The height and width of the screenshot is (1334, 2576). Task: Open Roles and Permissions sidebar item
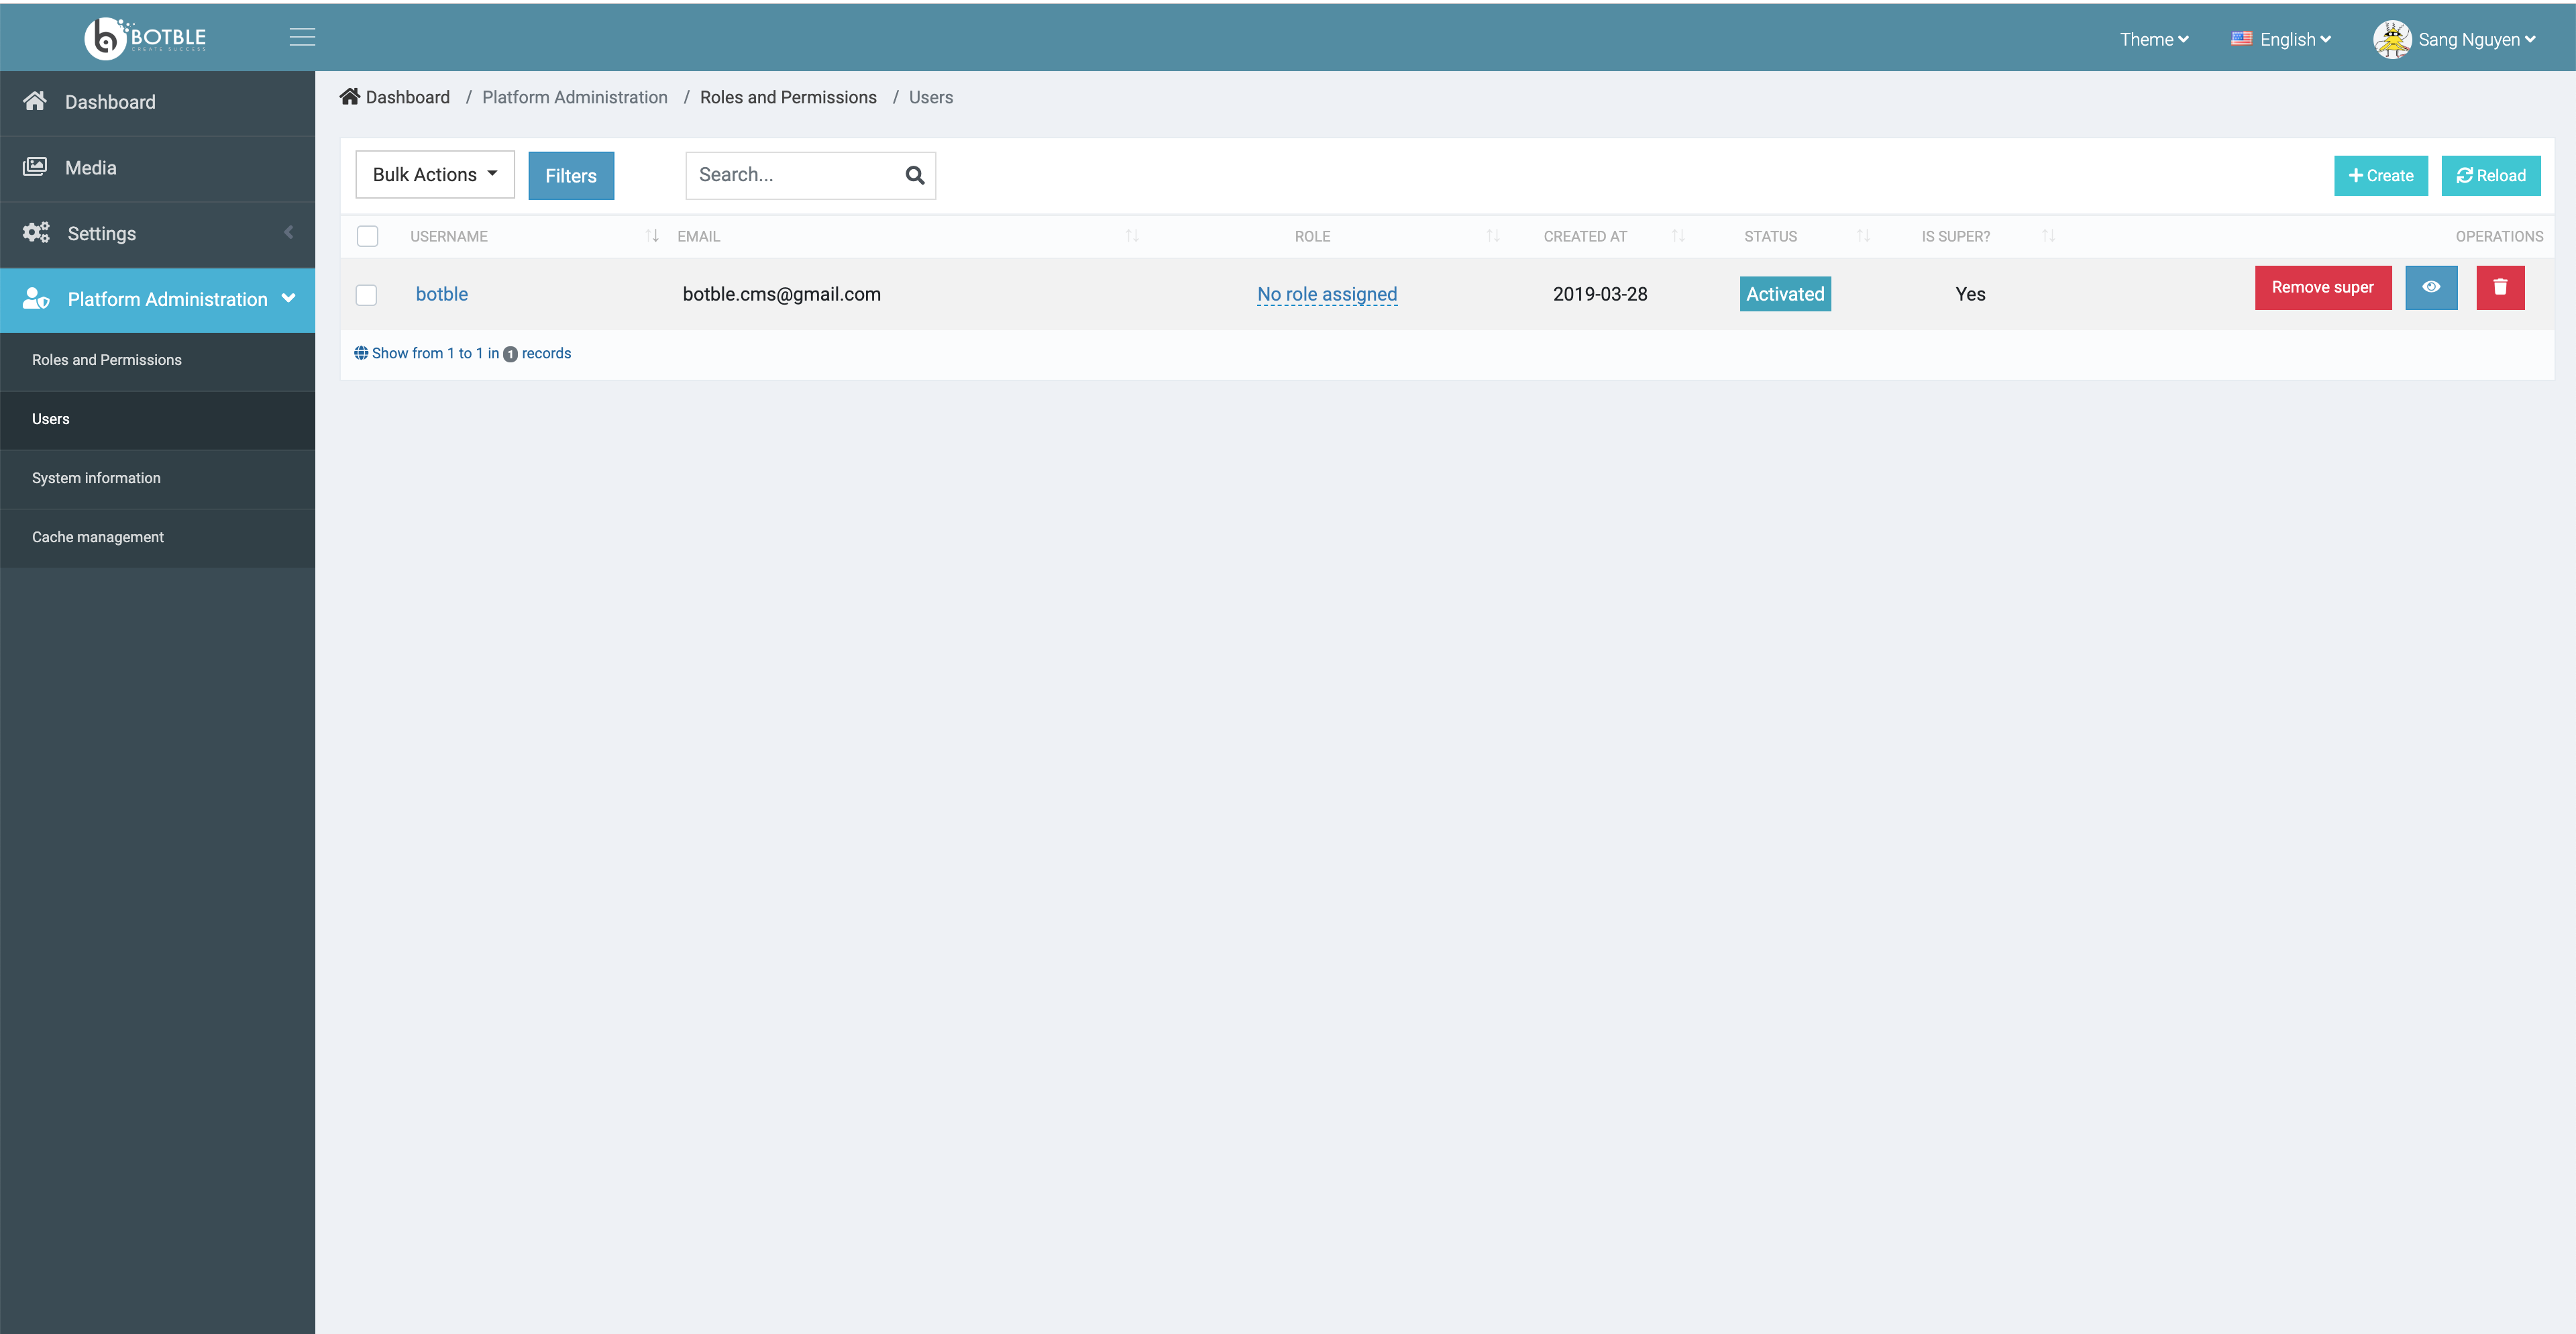point(158,360)
